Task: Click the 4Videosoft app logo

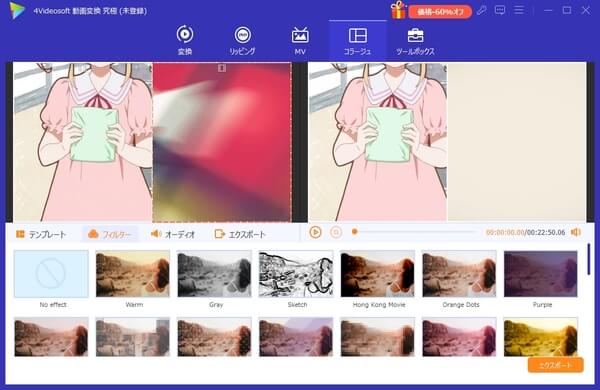Action: click(x=17, y=10)
